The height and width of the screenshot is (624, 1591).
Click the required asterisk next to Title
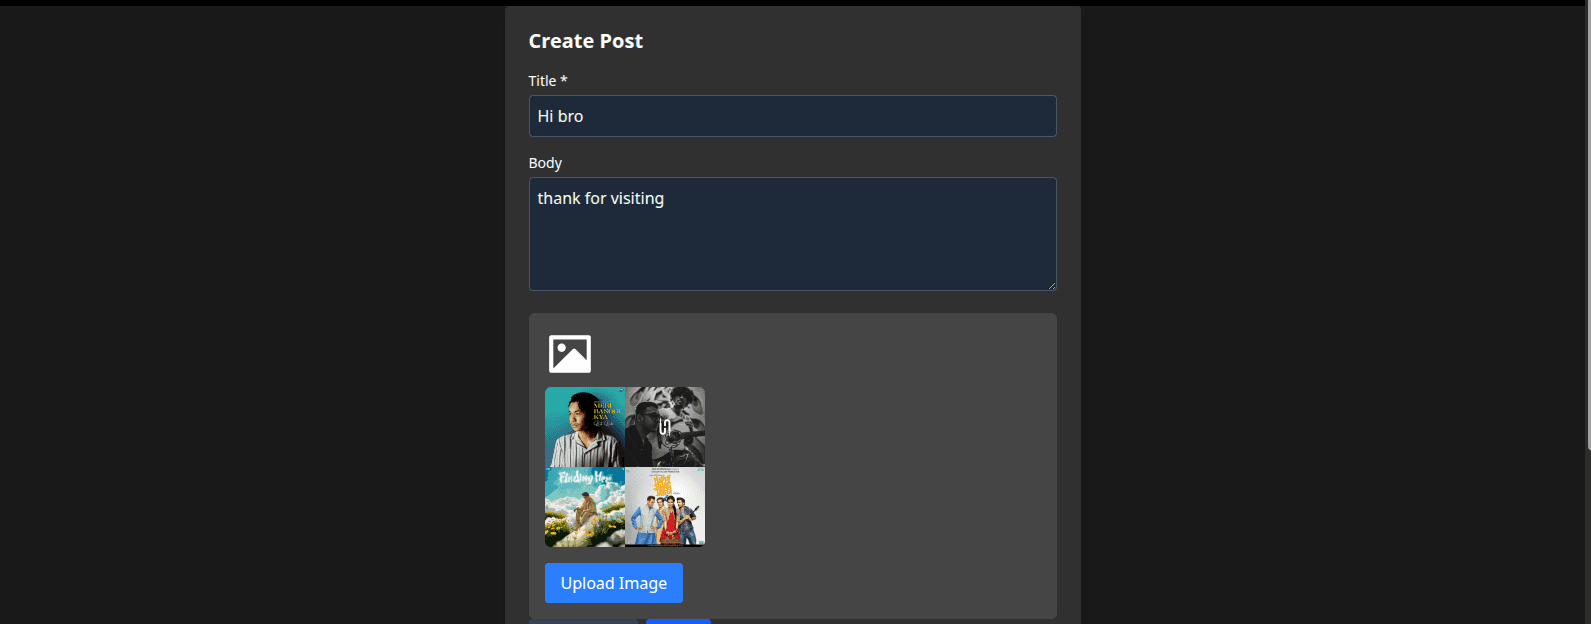[564, 80]
